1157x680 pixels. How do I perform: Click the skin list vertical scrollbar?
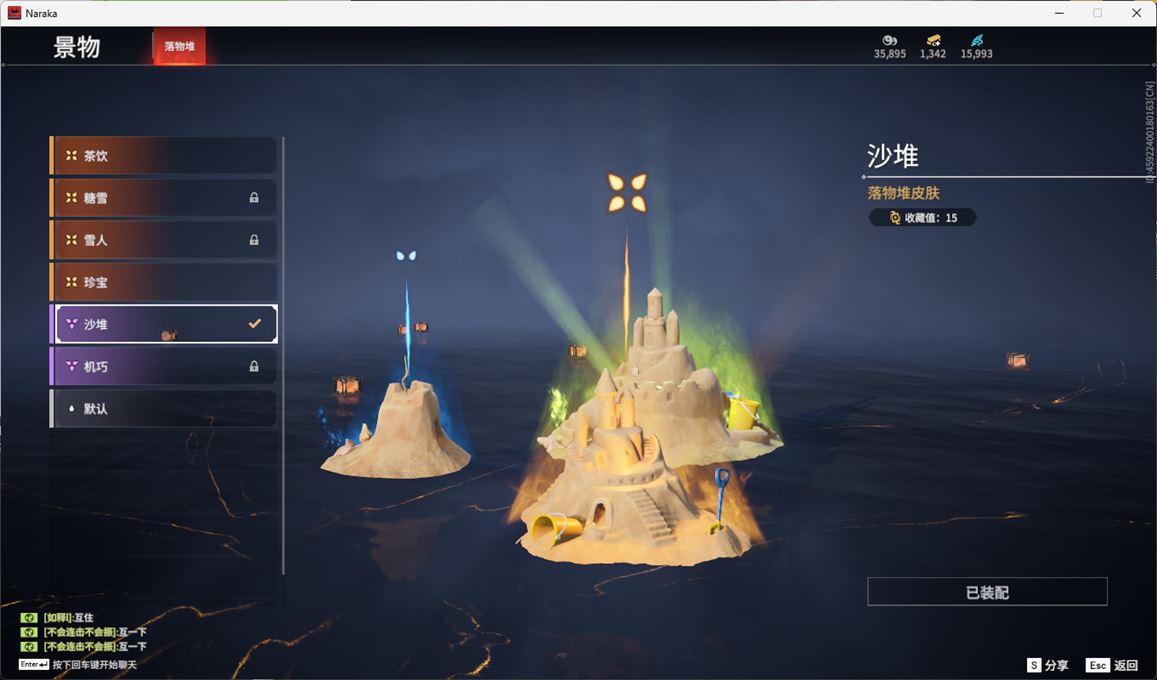(283, 355)
